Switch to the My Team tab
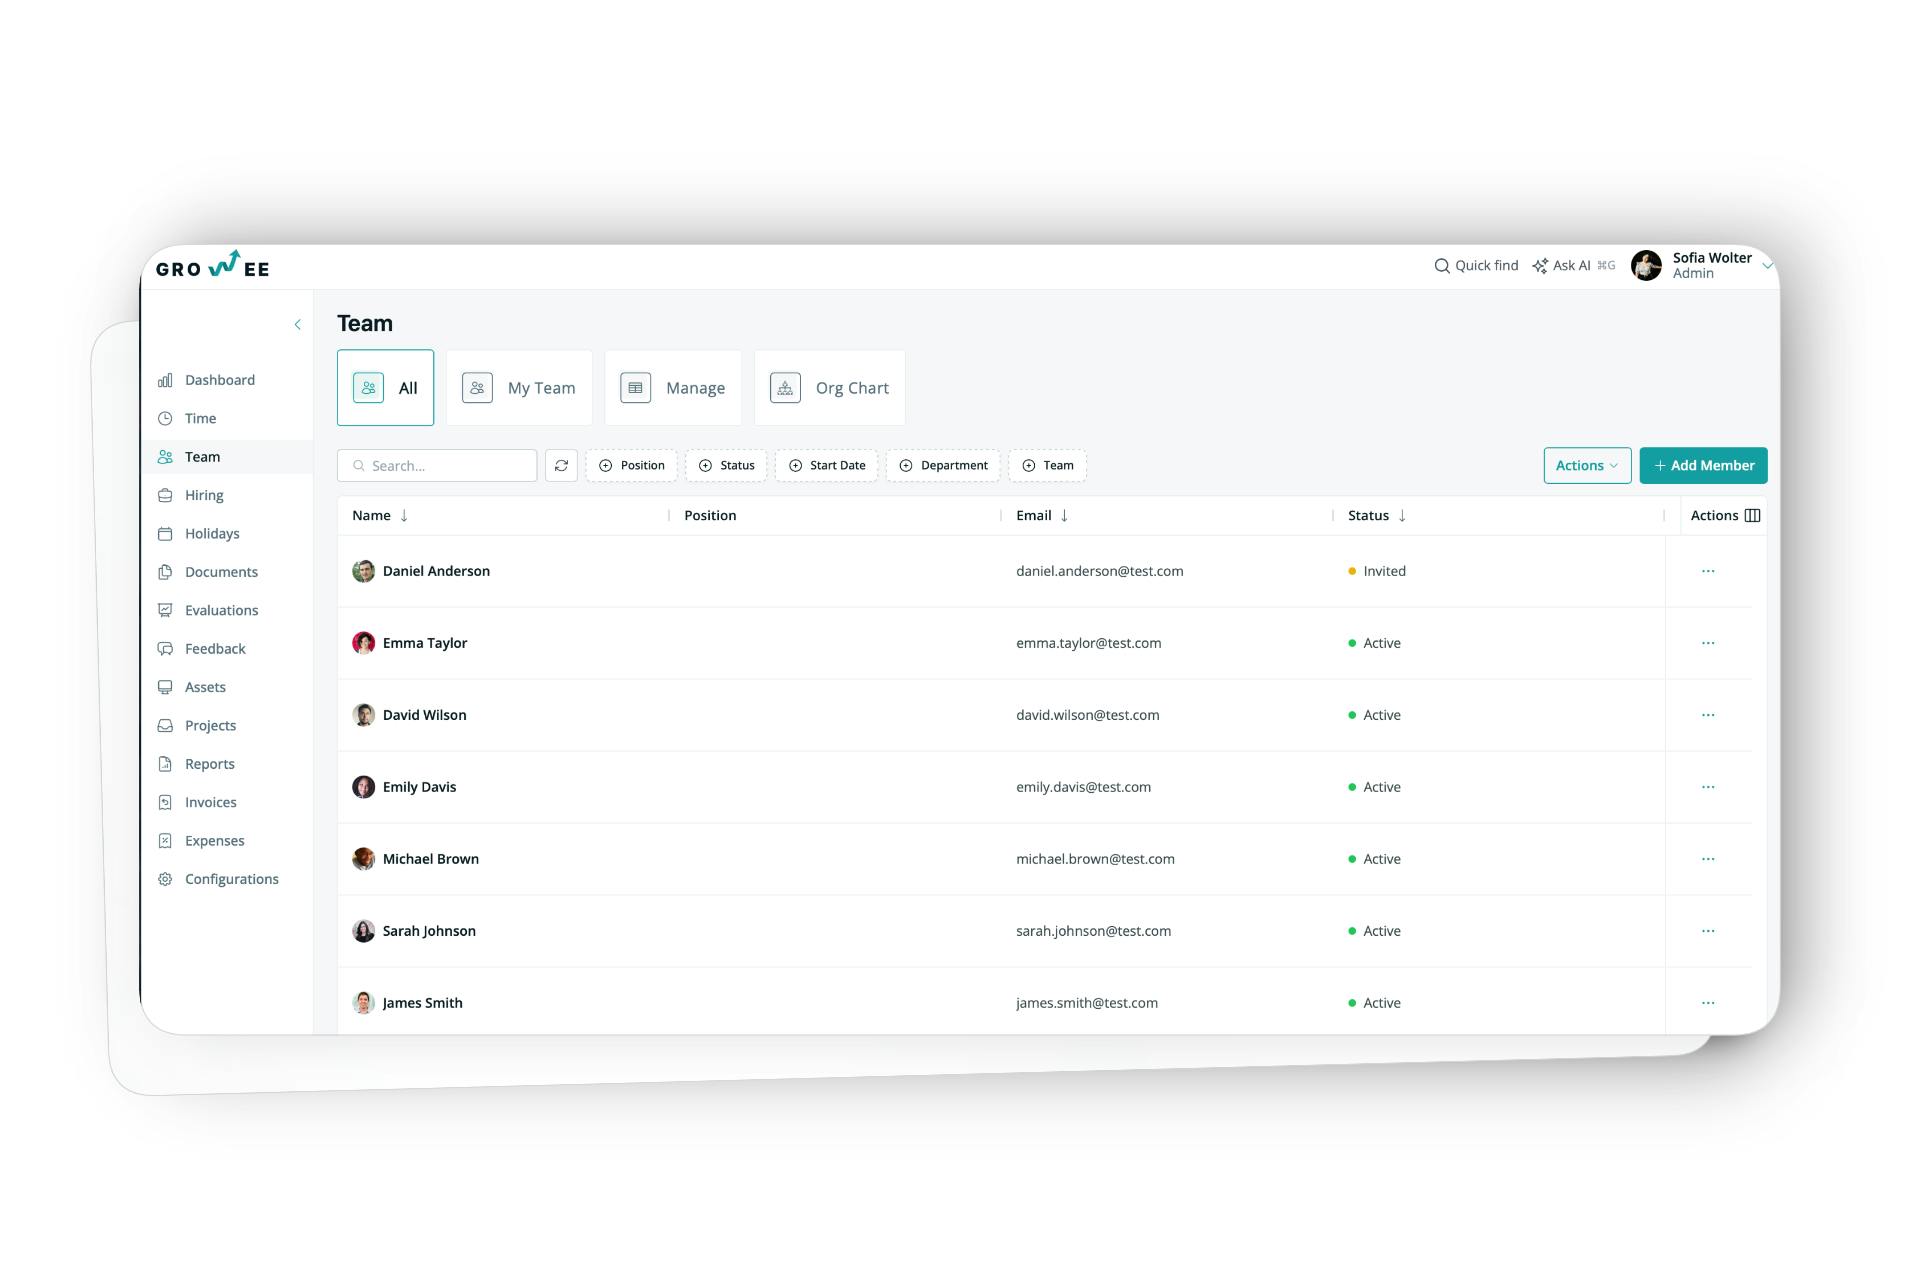Image resolution: width=1920 pixels, height=1280 pixels. tap(519, 387)
